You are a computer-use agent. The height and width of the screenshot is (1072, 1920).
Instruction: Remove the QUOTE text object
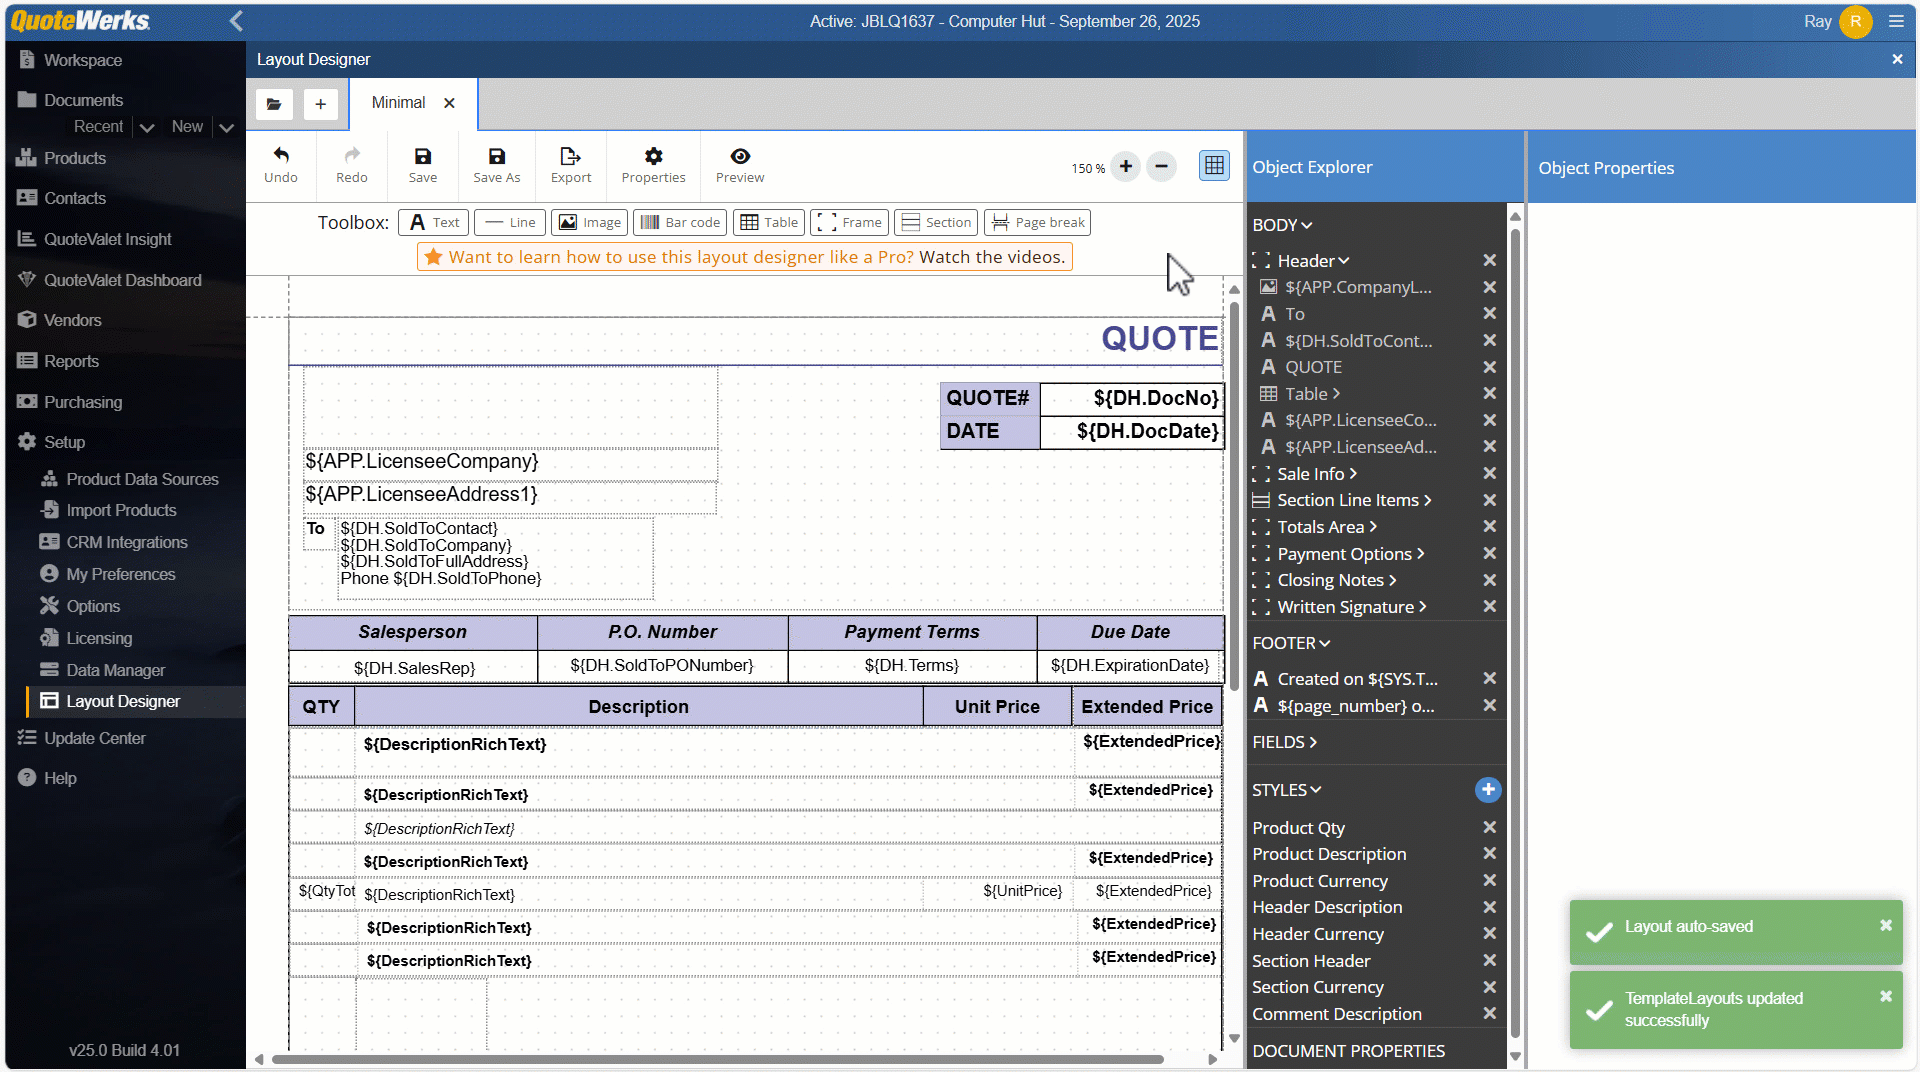1489,367
